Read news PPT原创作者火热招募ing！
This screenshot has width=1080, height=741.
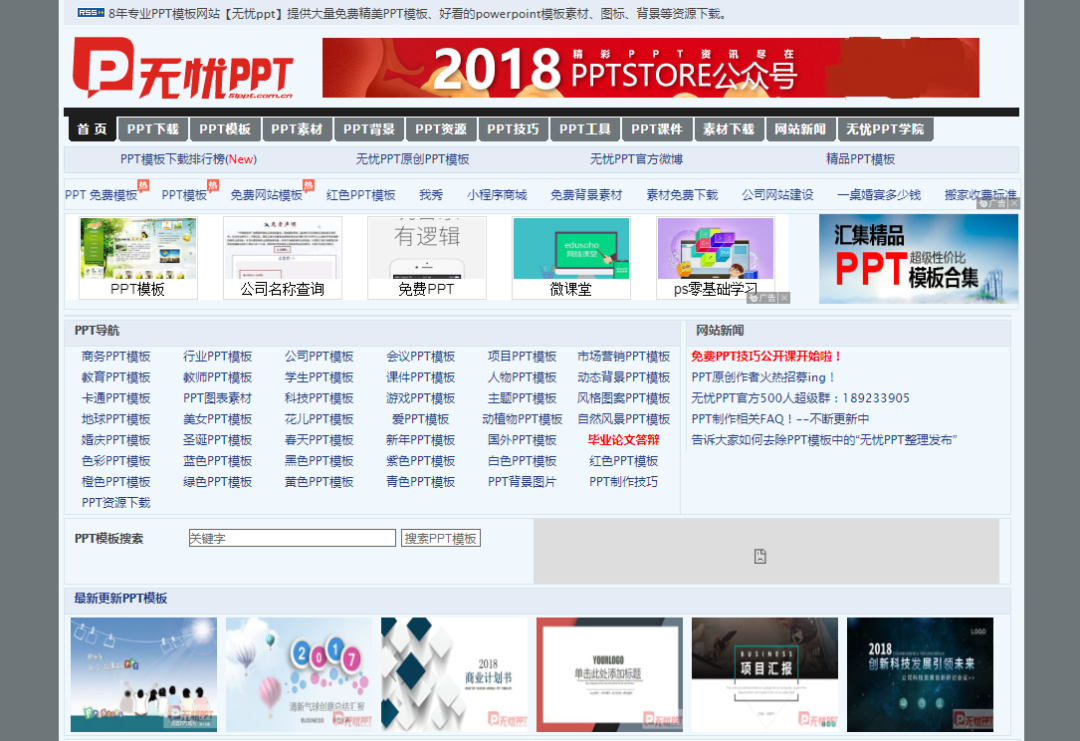[763, 377]
